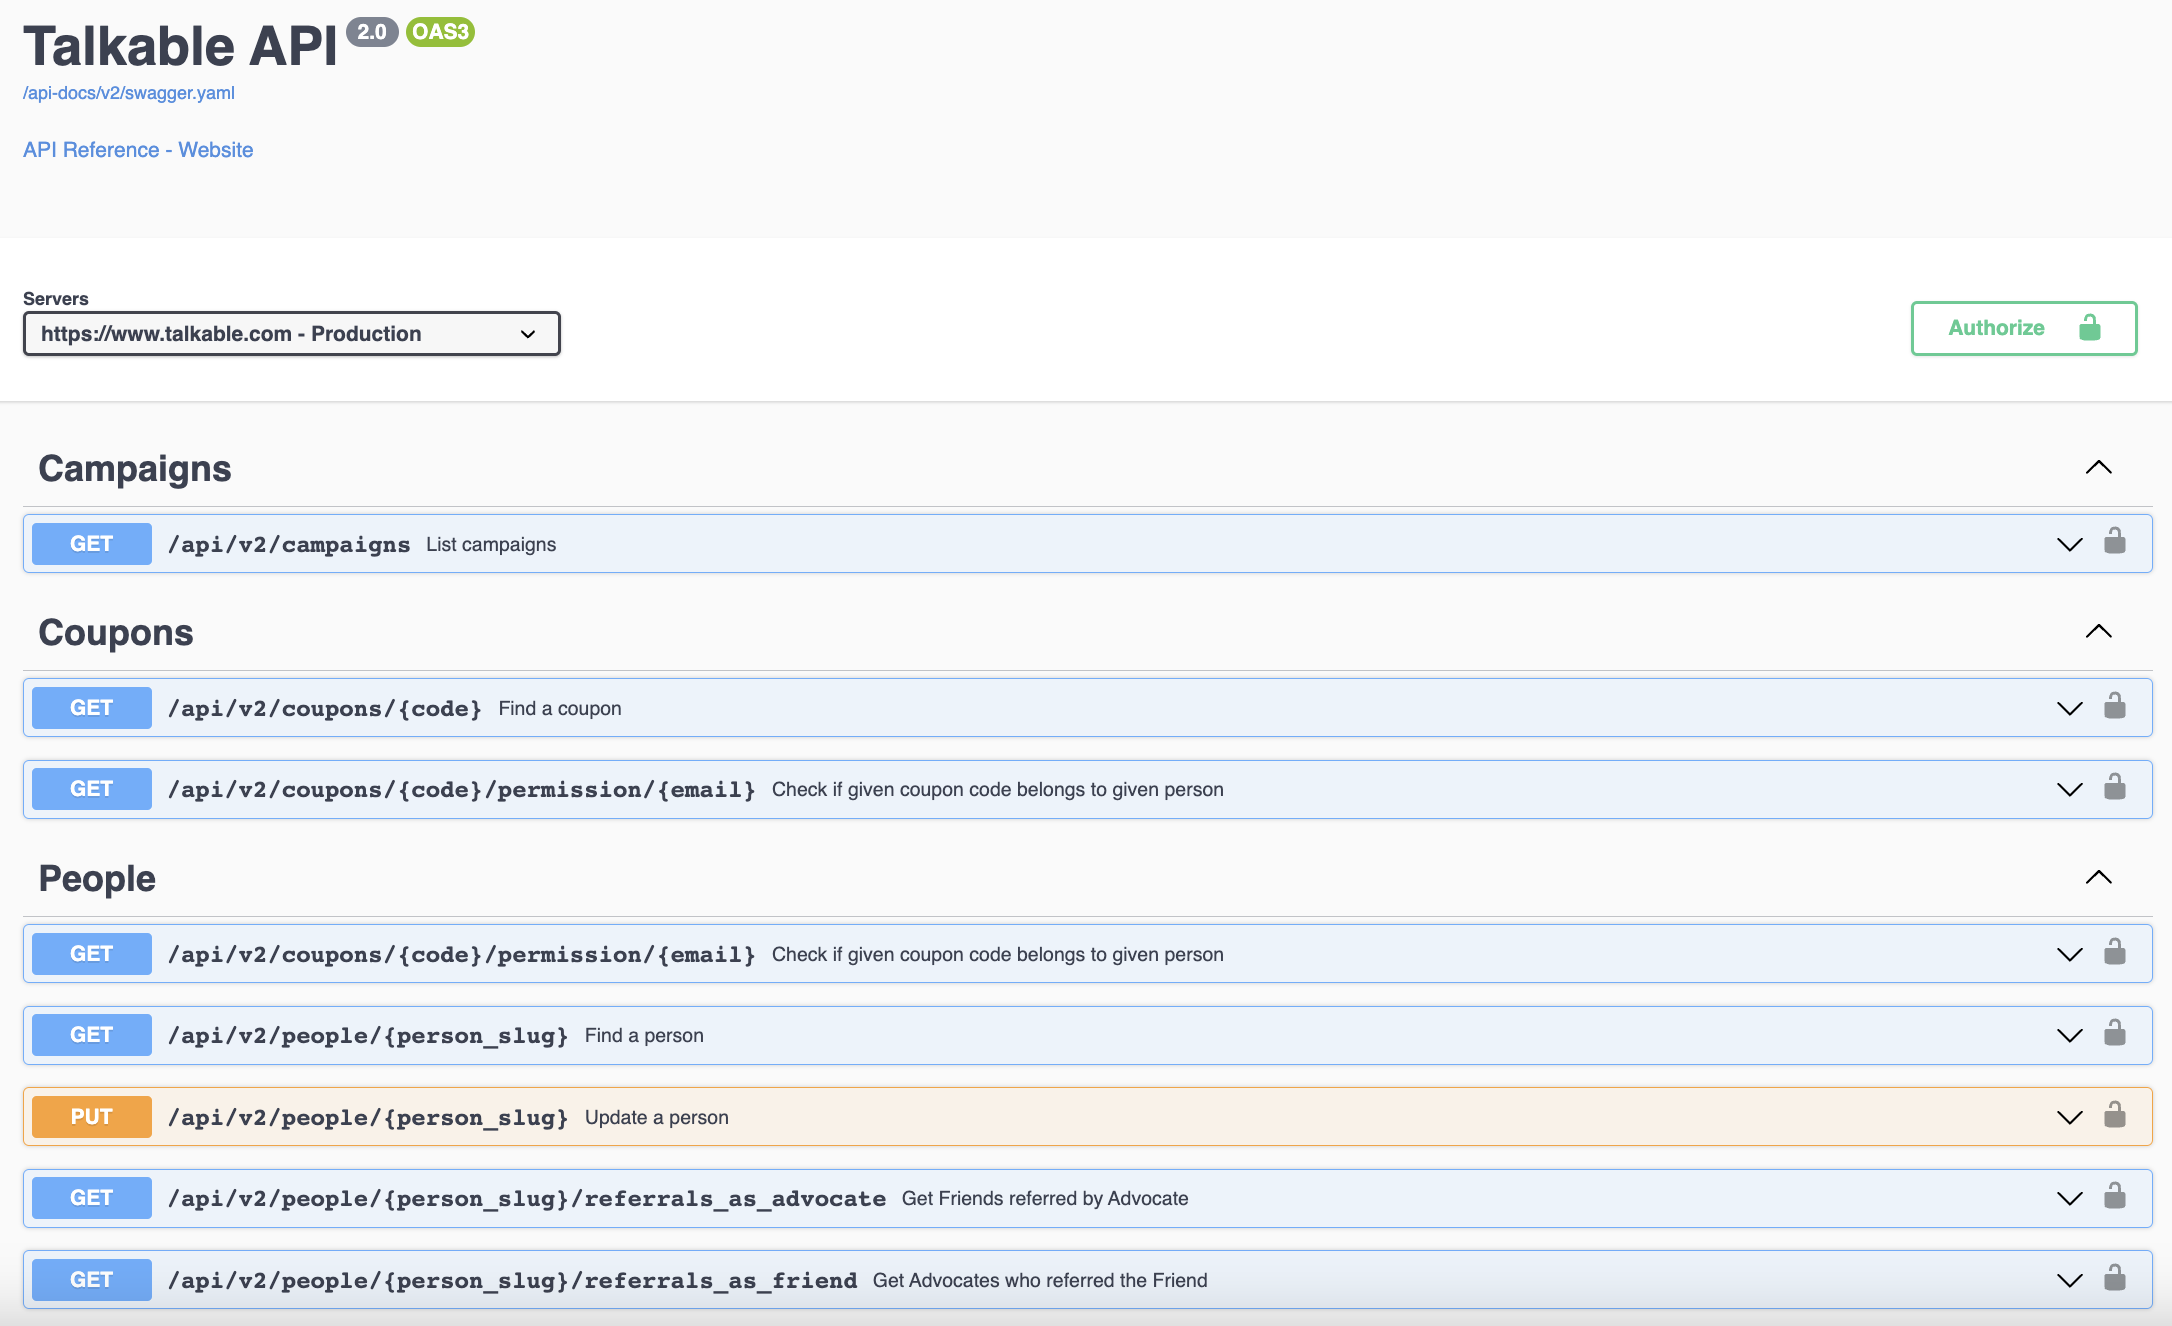Screen dimensions: 2172x1326
Task: Click the lock icon on List campaigns row
Action: pos(2114,542)
